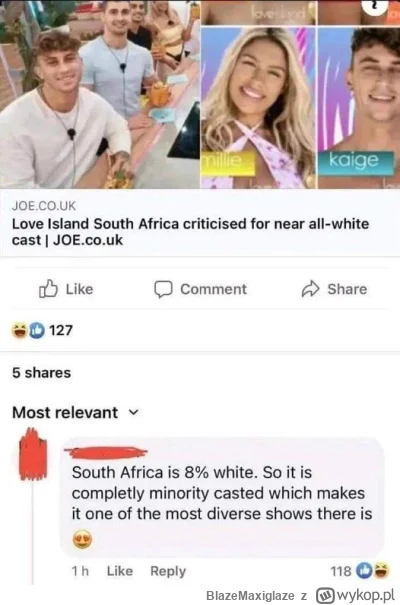Expand the Most relevant sorting dropdown
The image size is (400, 605).
[x=75, y=412]
